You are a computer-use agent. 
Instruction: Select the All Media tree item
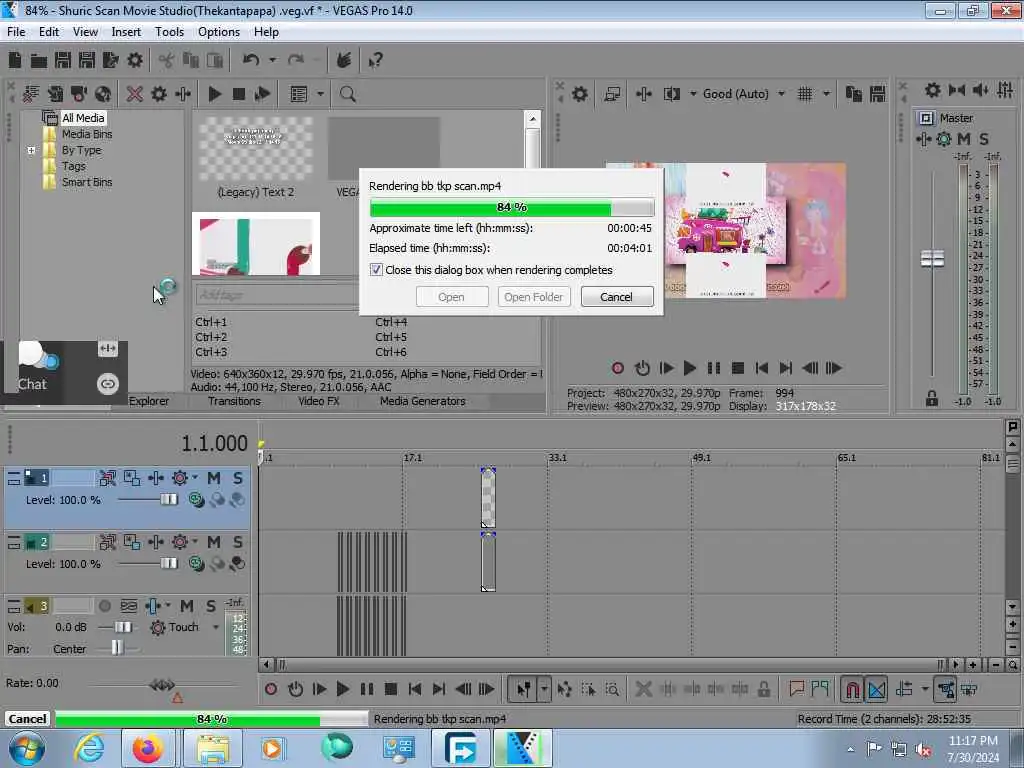point(83,118)
